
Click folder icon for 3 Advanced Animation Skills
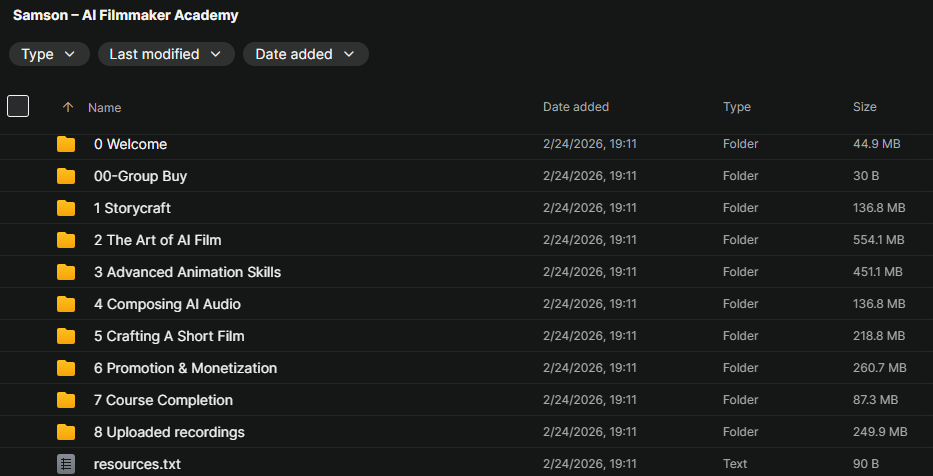[66, 272]
